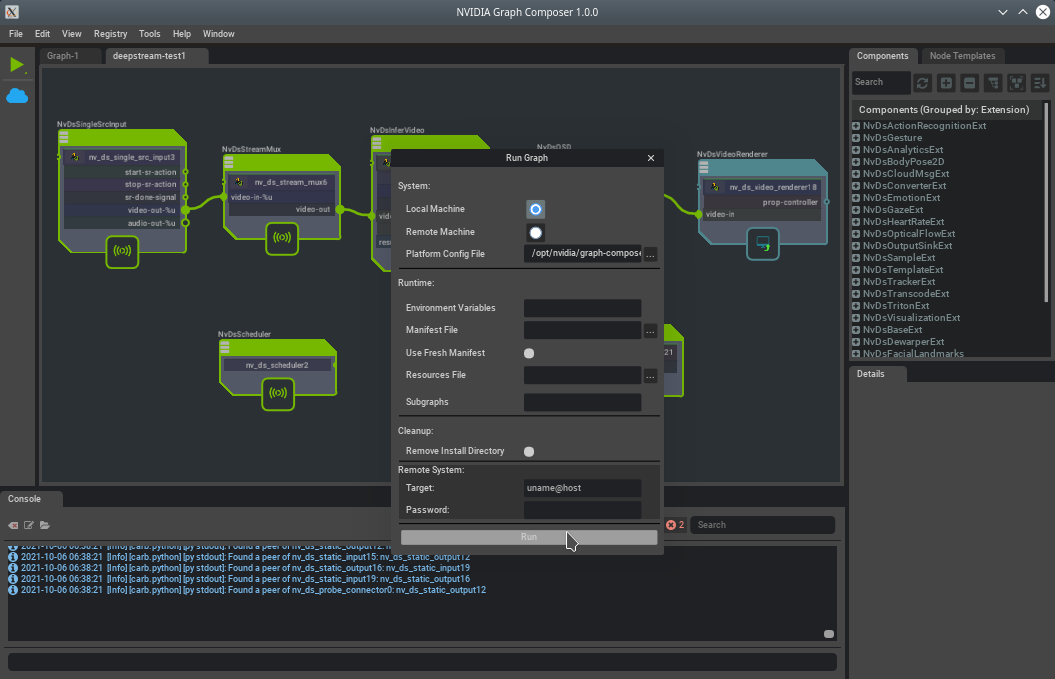This screenshot has height=679, width=1055.
Task: Expand the NvDsBaseExt component group
Action: (856, 330)
